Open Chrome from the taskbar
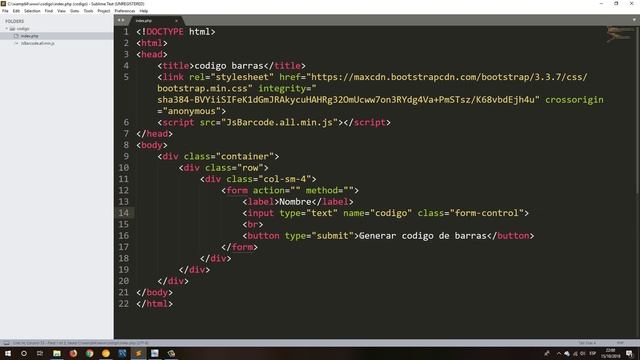Viewport: 640px width, 360px height. pos(89,353)
